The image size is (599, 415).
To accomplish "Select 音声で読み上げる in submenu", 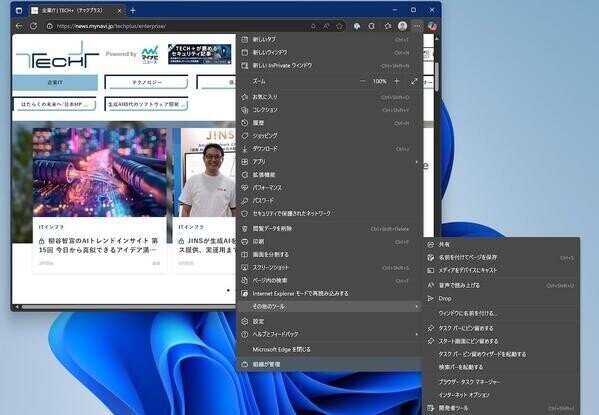I will [501, 285].
